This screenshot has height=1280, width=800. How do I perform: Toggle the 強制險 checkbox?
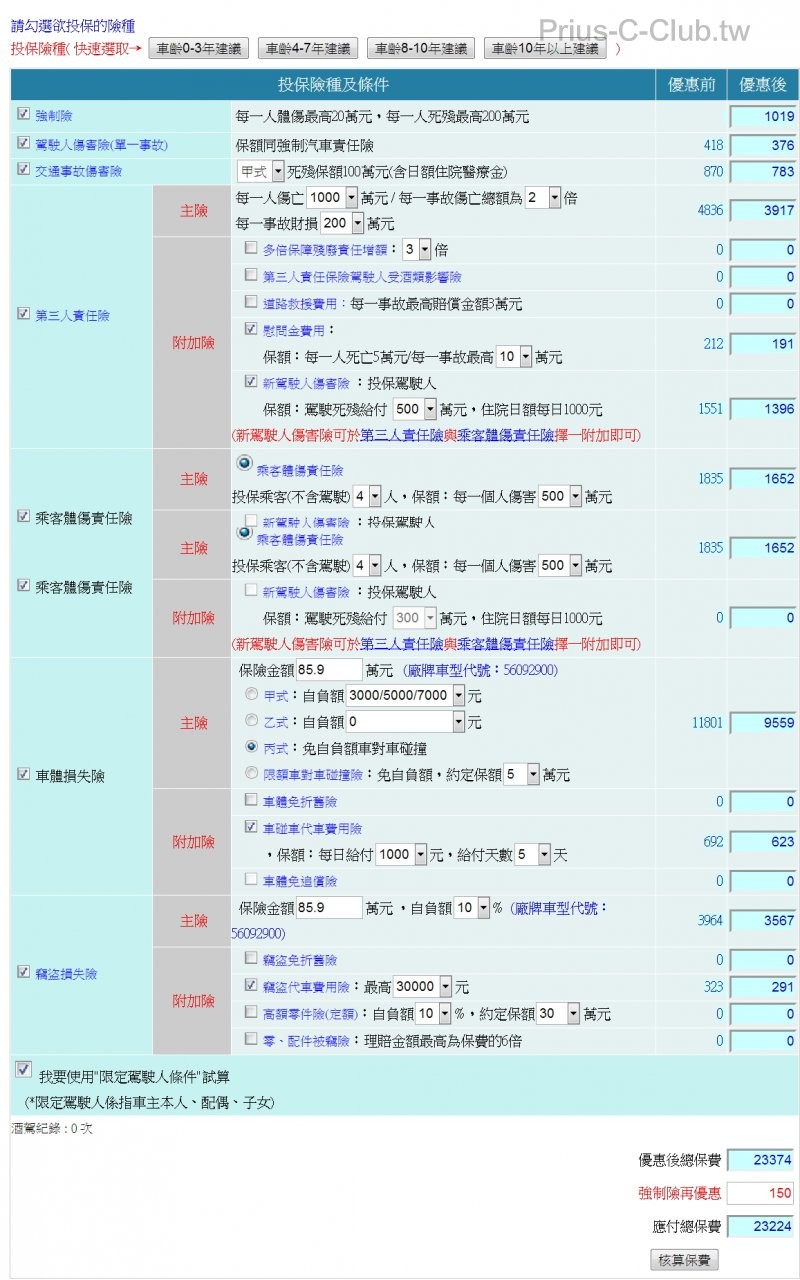coord(24,116)
